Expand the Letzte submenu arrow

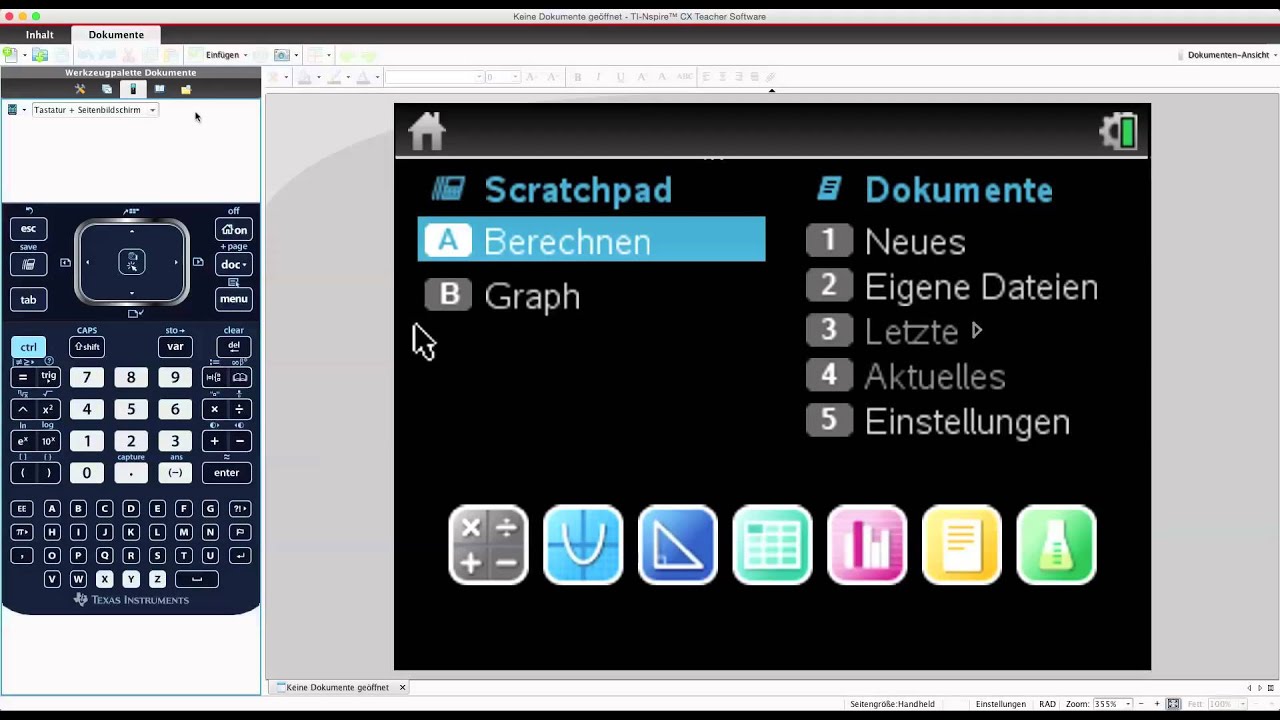977,330
